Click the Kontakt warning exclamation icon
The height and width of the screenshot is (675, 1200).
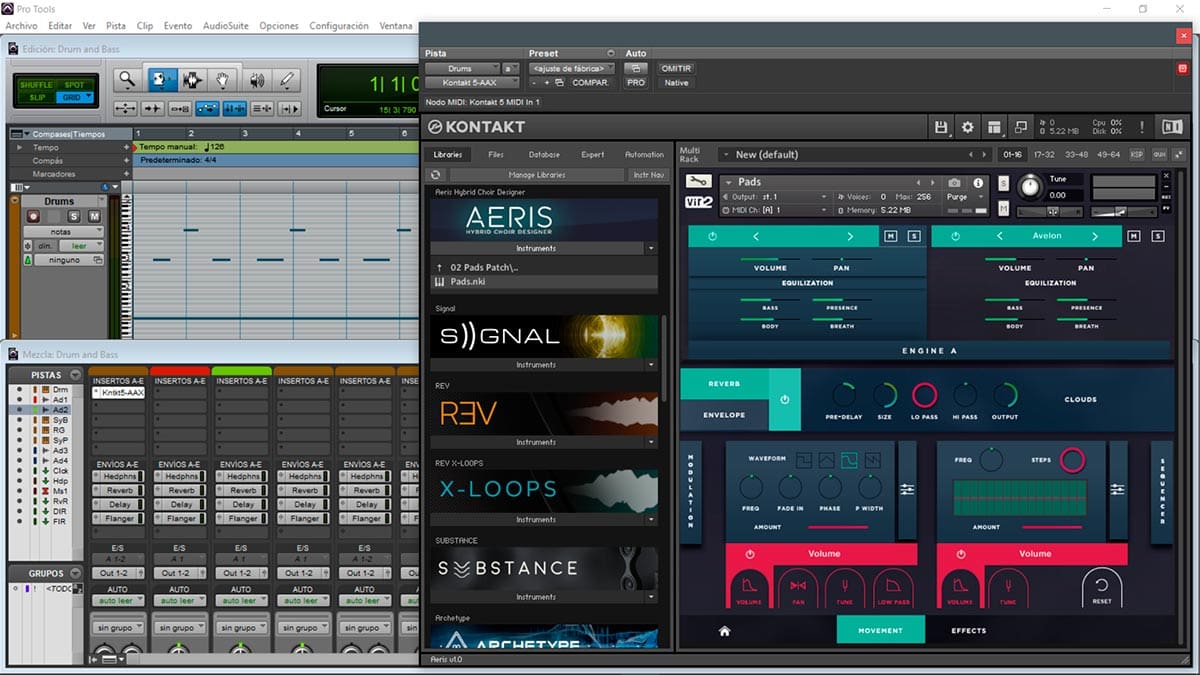click(x=1142, y=127)
